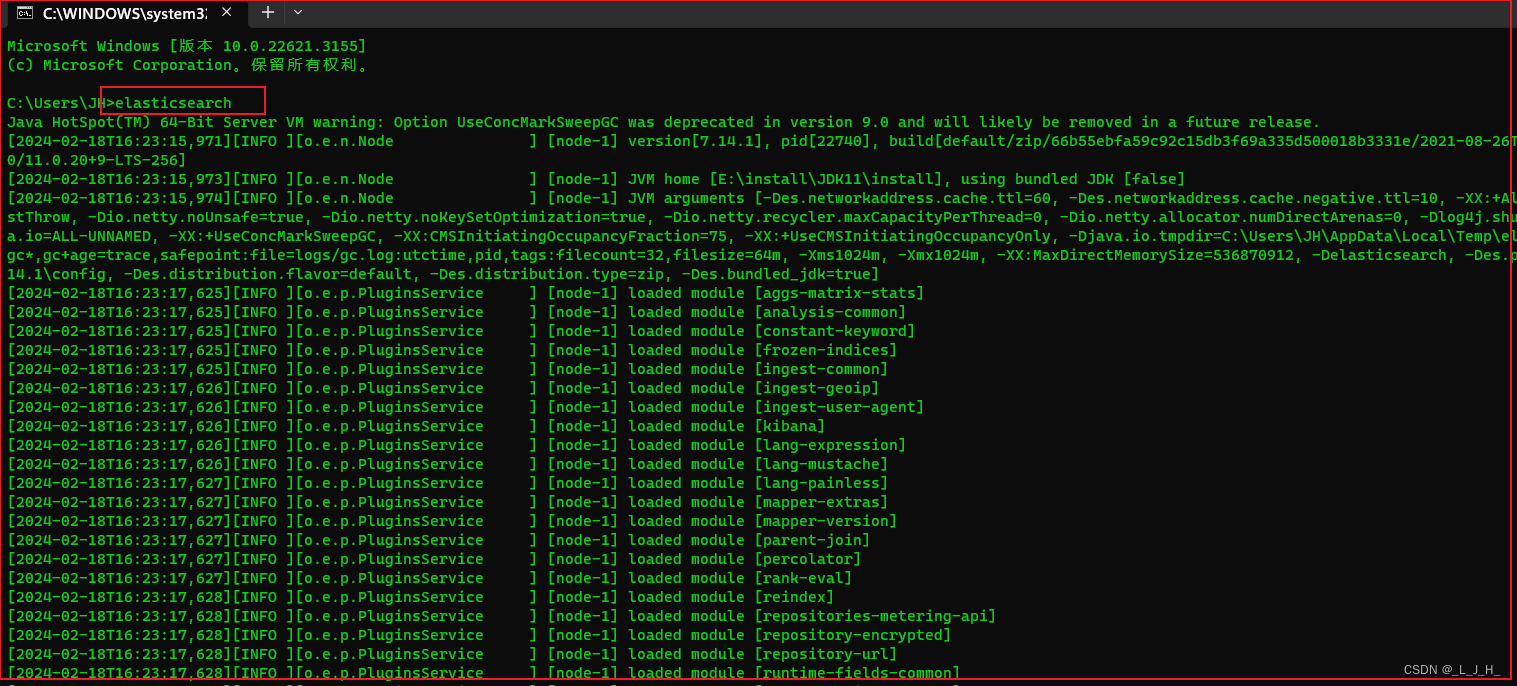Click the loaded module [lang-painless] line

[447, 483]
